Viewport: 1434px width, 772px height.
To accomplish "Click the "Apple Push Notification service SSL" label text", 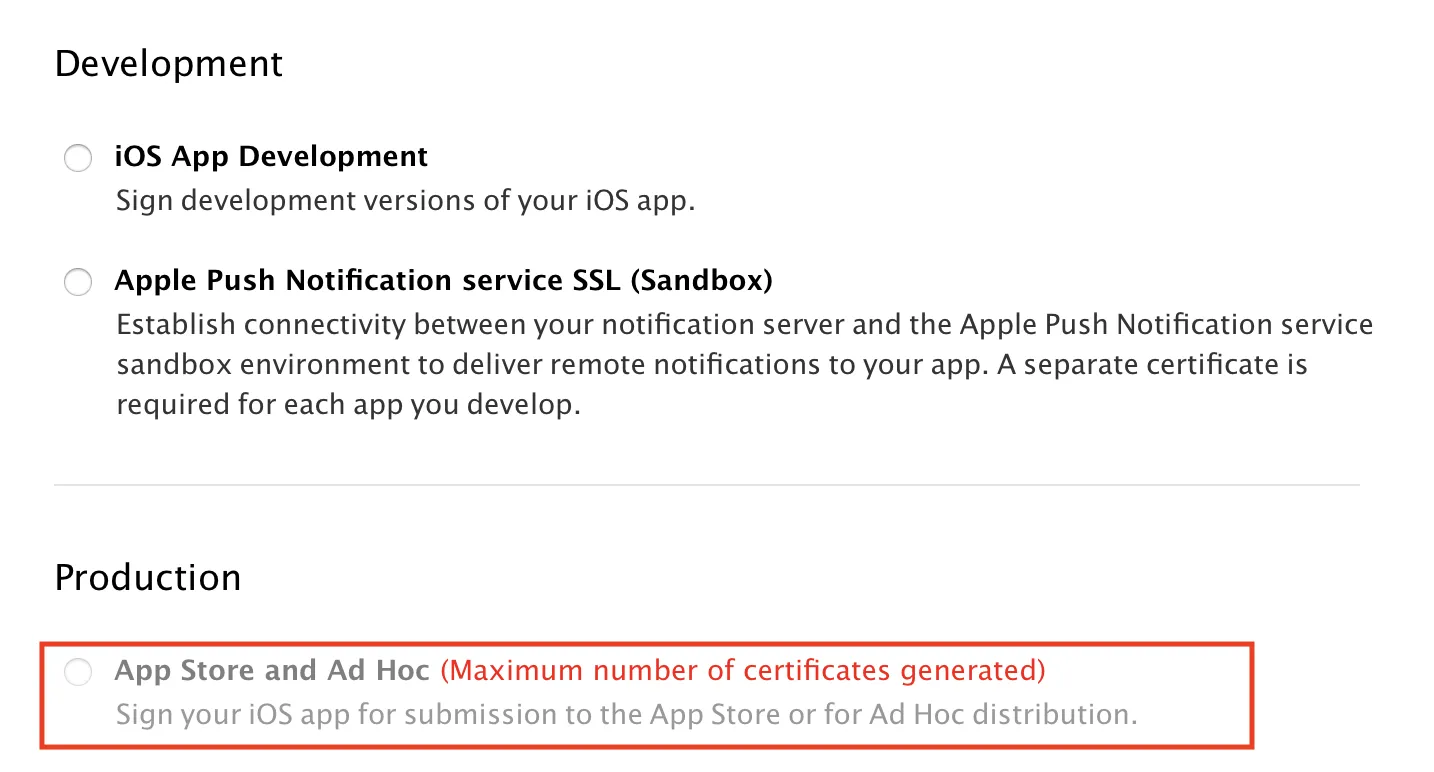I will [x=368, y=281].
